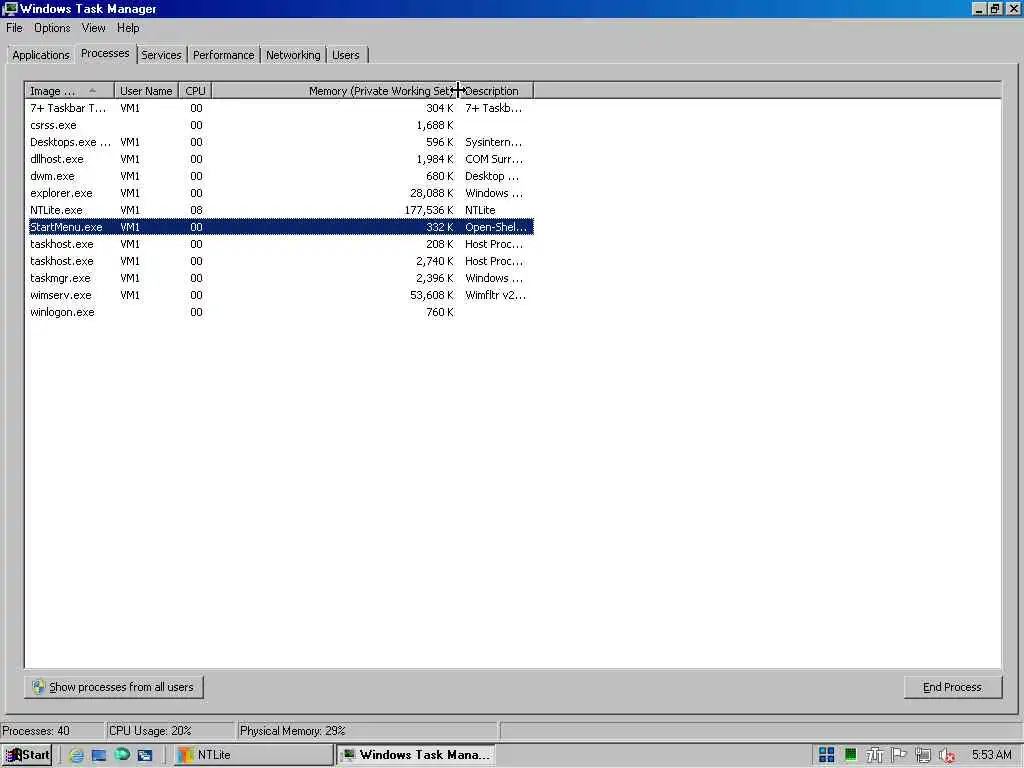Switch to the Performance tab

click(223, 55)
